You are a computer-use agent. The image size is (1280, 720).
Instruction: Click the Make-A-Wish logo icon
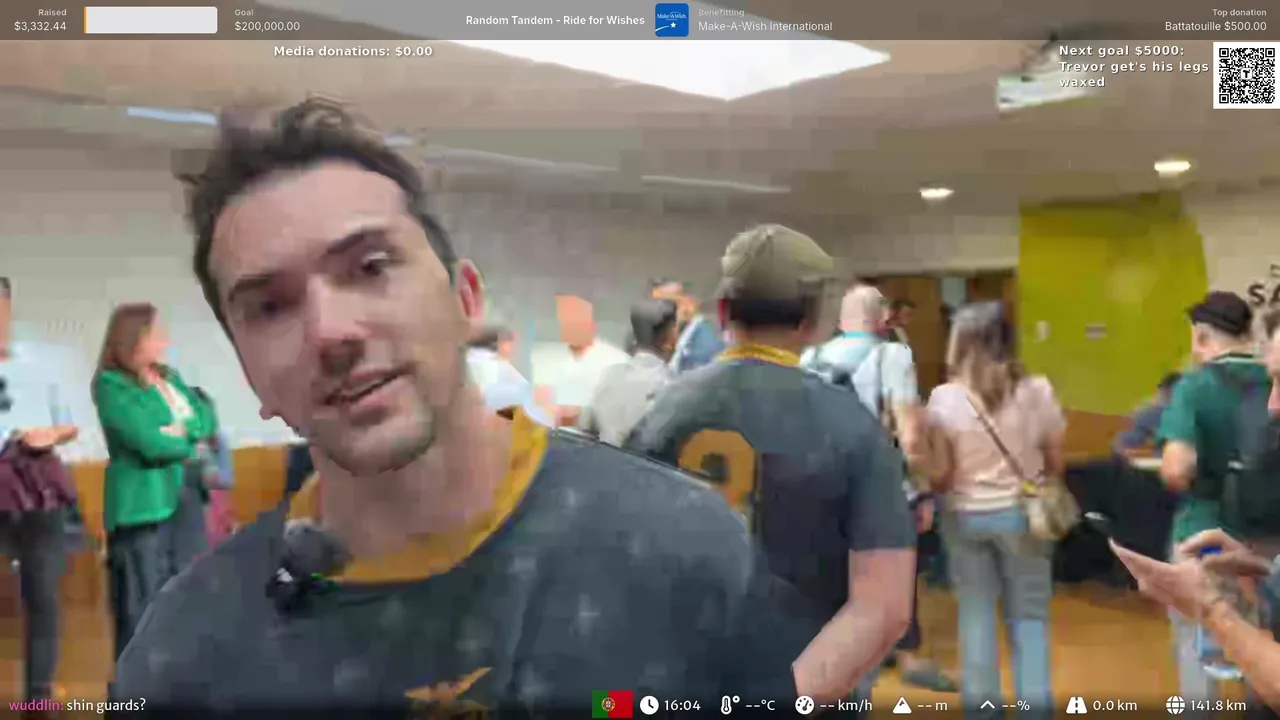(x=671, y=19)
